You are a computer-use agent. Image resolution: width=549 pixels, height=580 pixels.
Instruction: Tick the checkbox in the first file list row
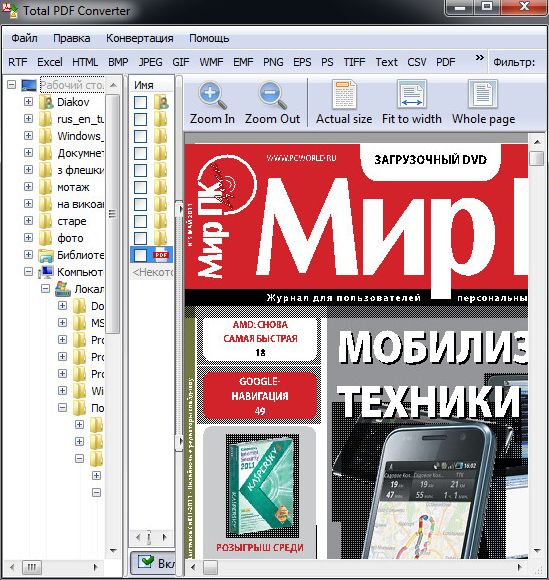pyautogui.click(x=140, y=102)
